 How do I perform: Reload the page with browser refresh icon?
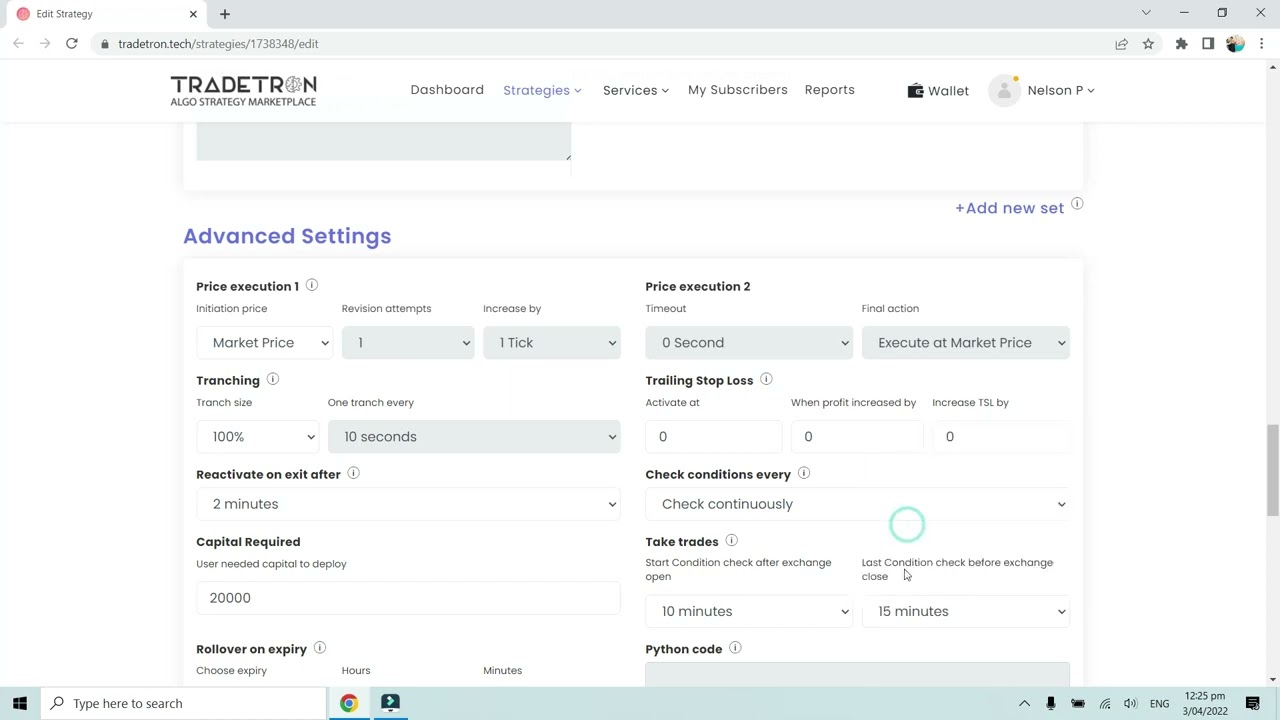pos(72,44)
